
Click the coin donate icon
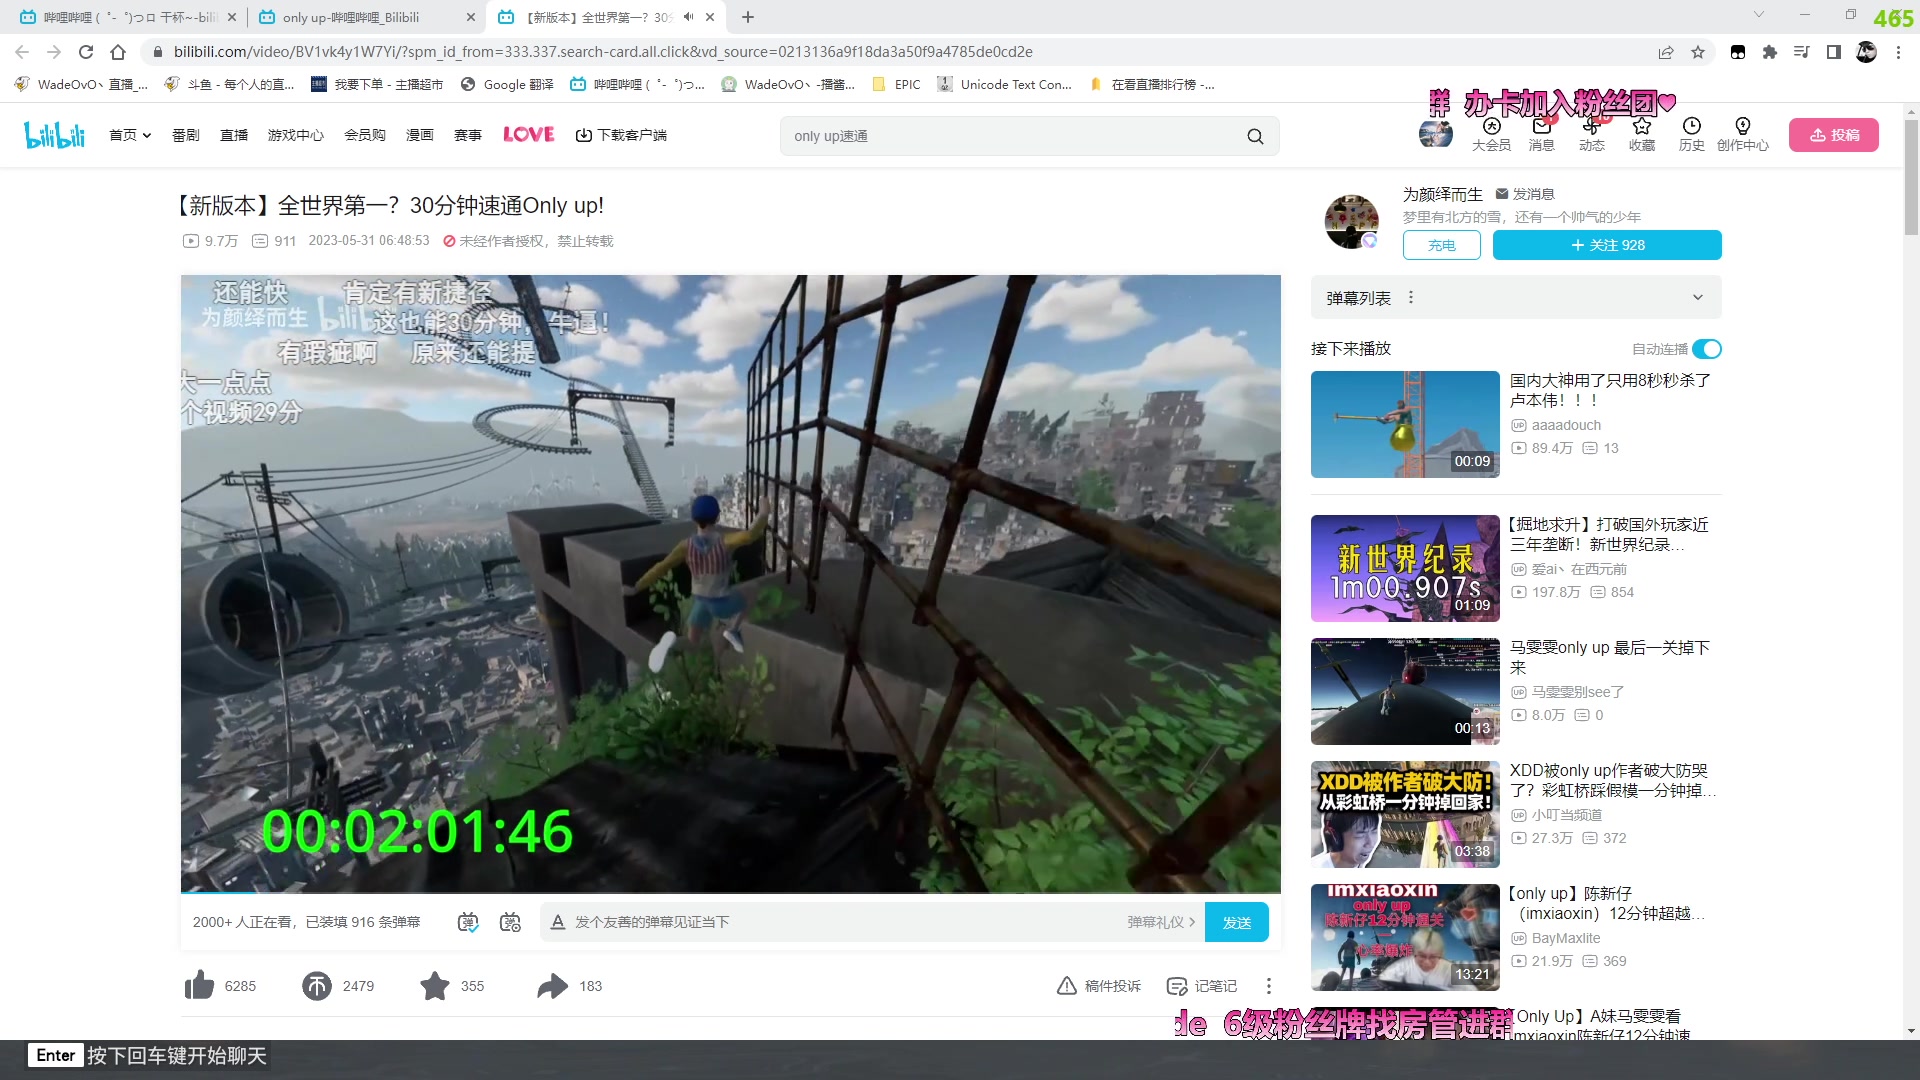pos(317,986)
